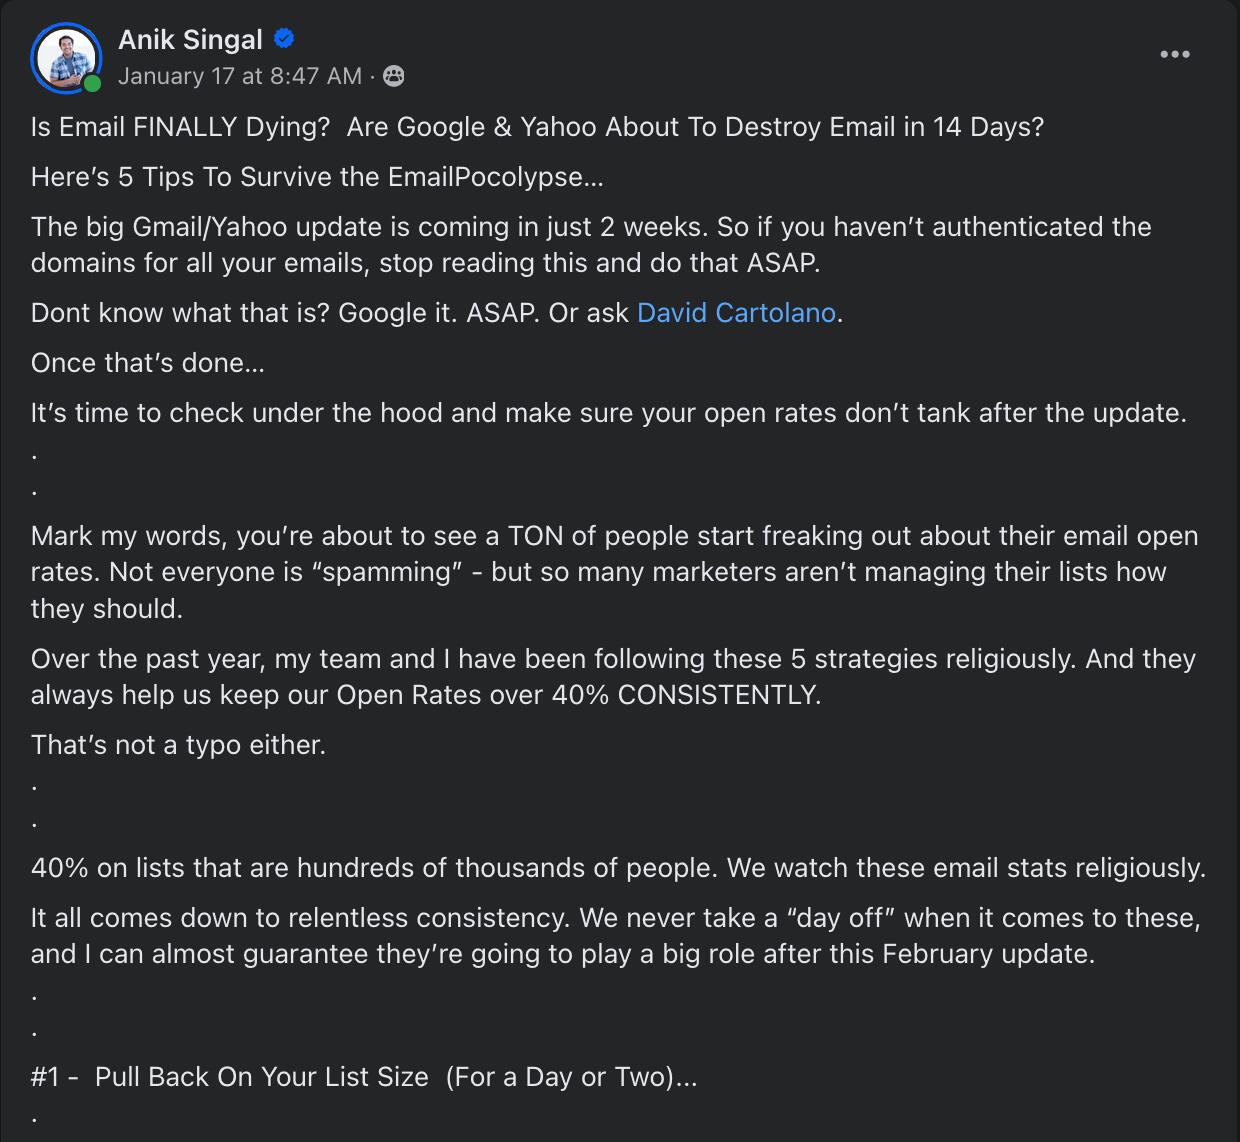
Task: Click the 'check under the hood' sentence
Action: click(x=608, y=413)
